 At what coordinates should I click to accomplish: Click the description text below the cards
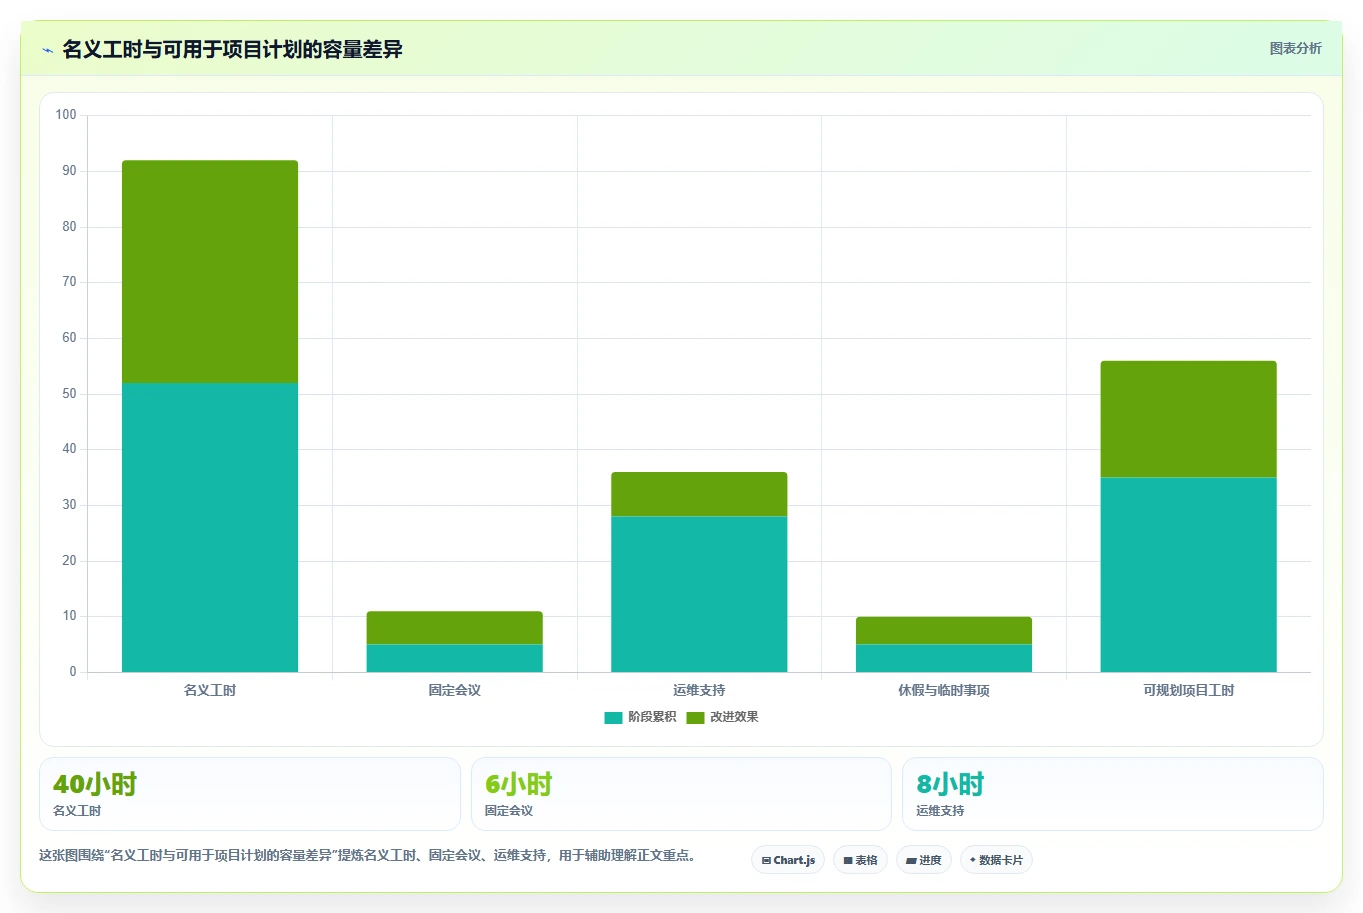click(368, 855)
